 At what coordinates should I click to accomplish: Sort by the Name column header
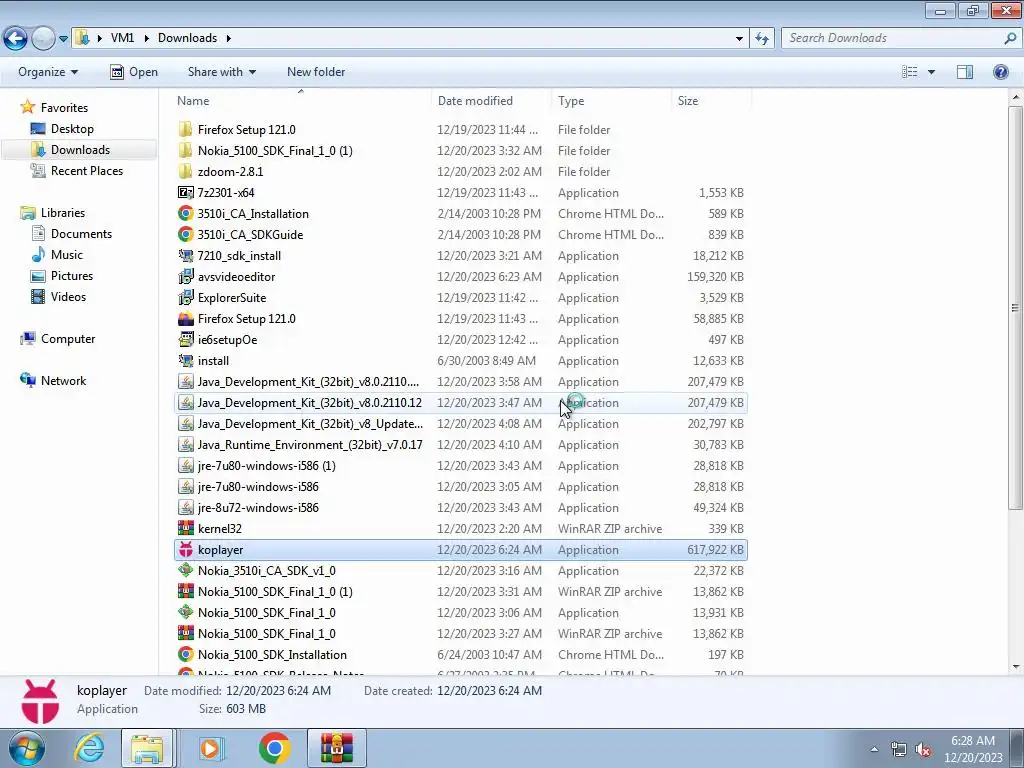coord(302,101)
